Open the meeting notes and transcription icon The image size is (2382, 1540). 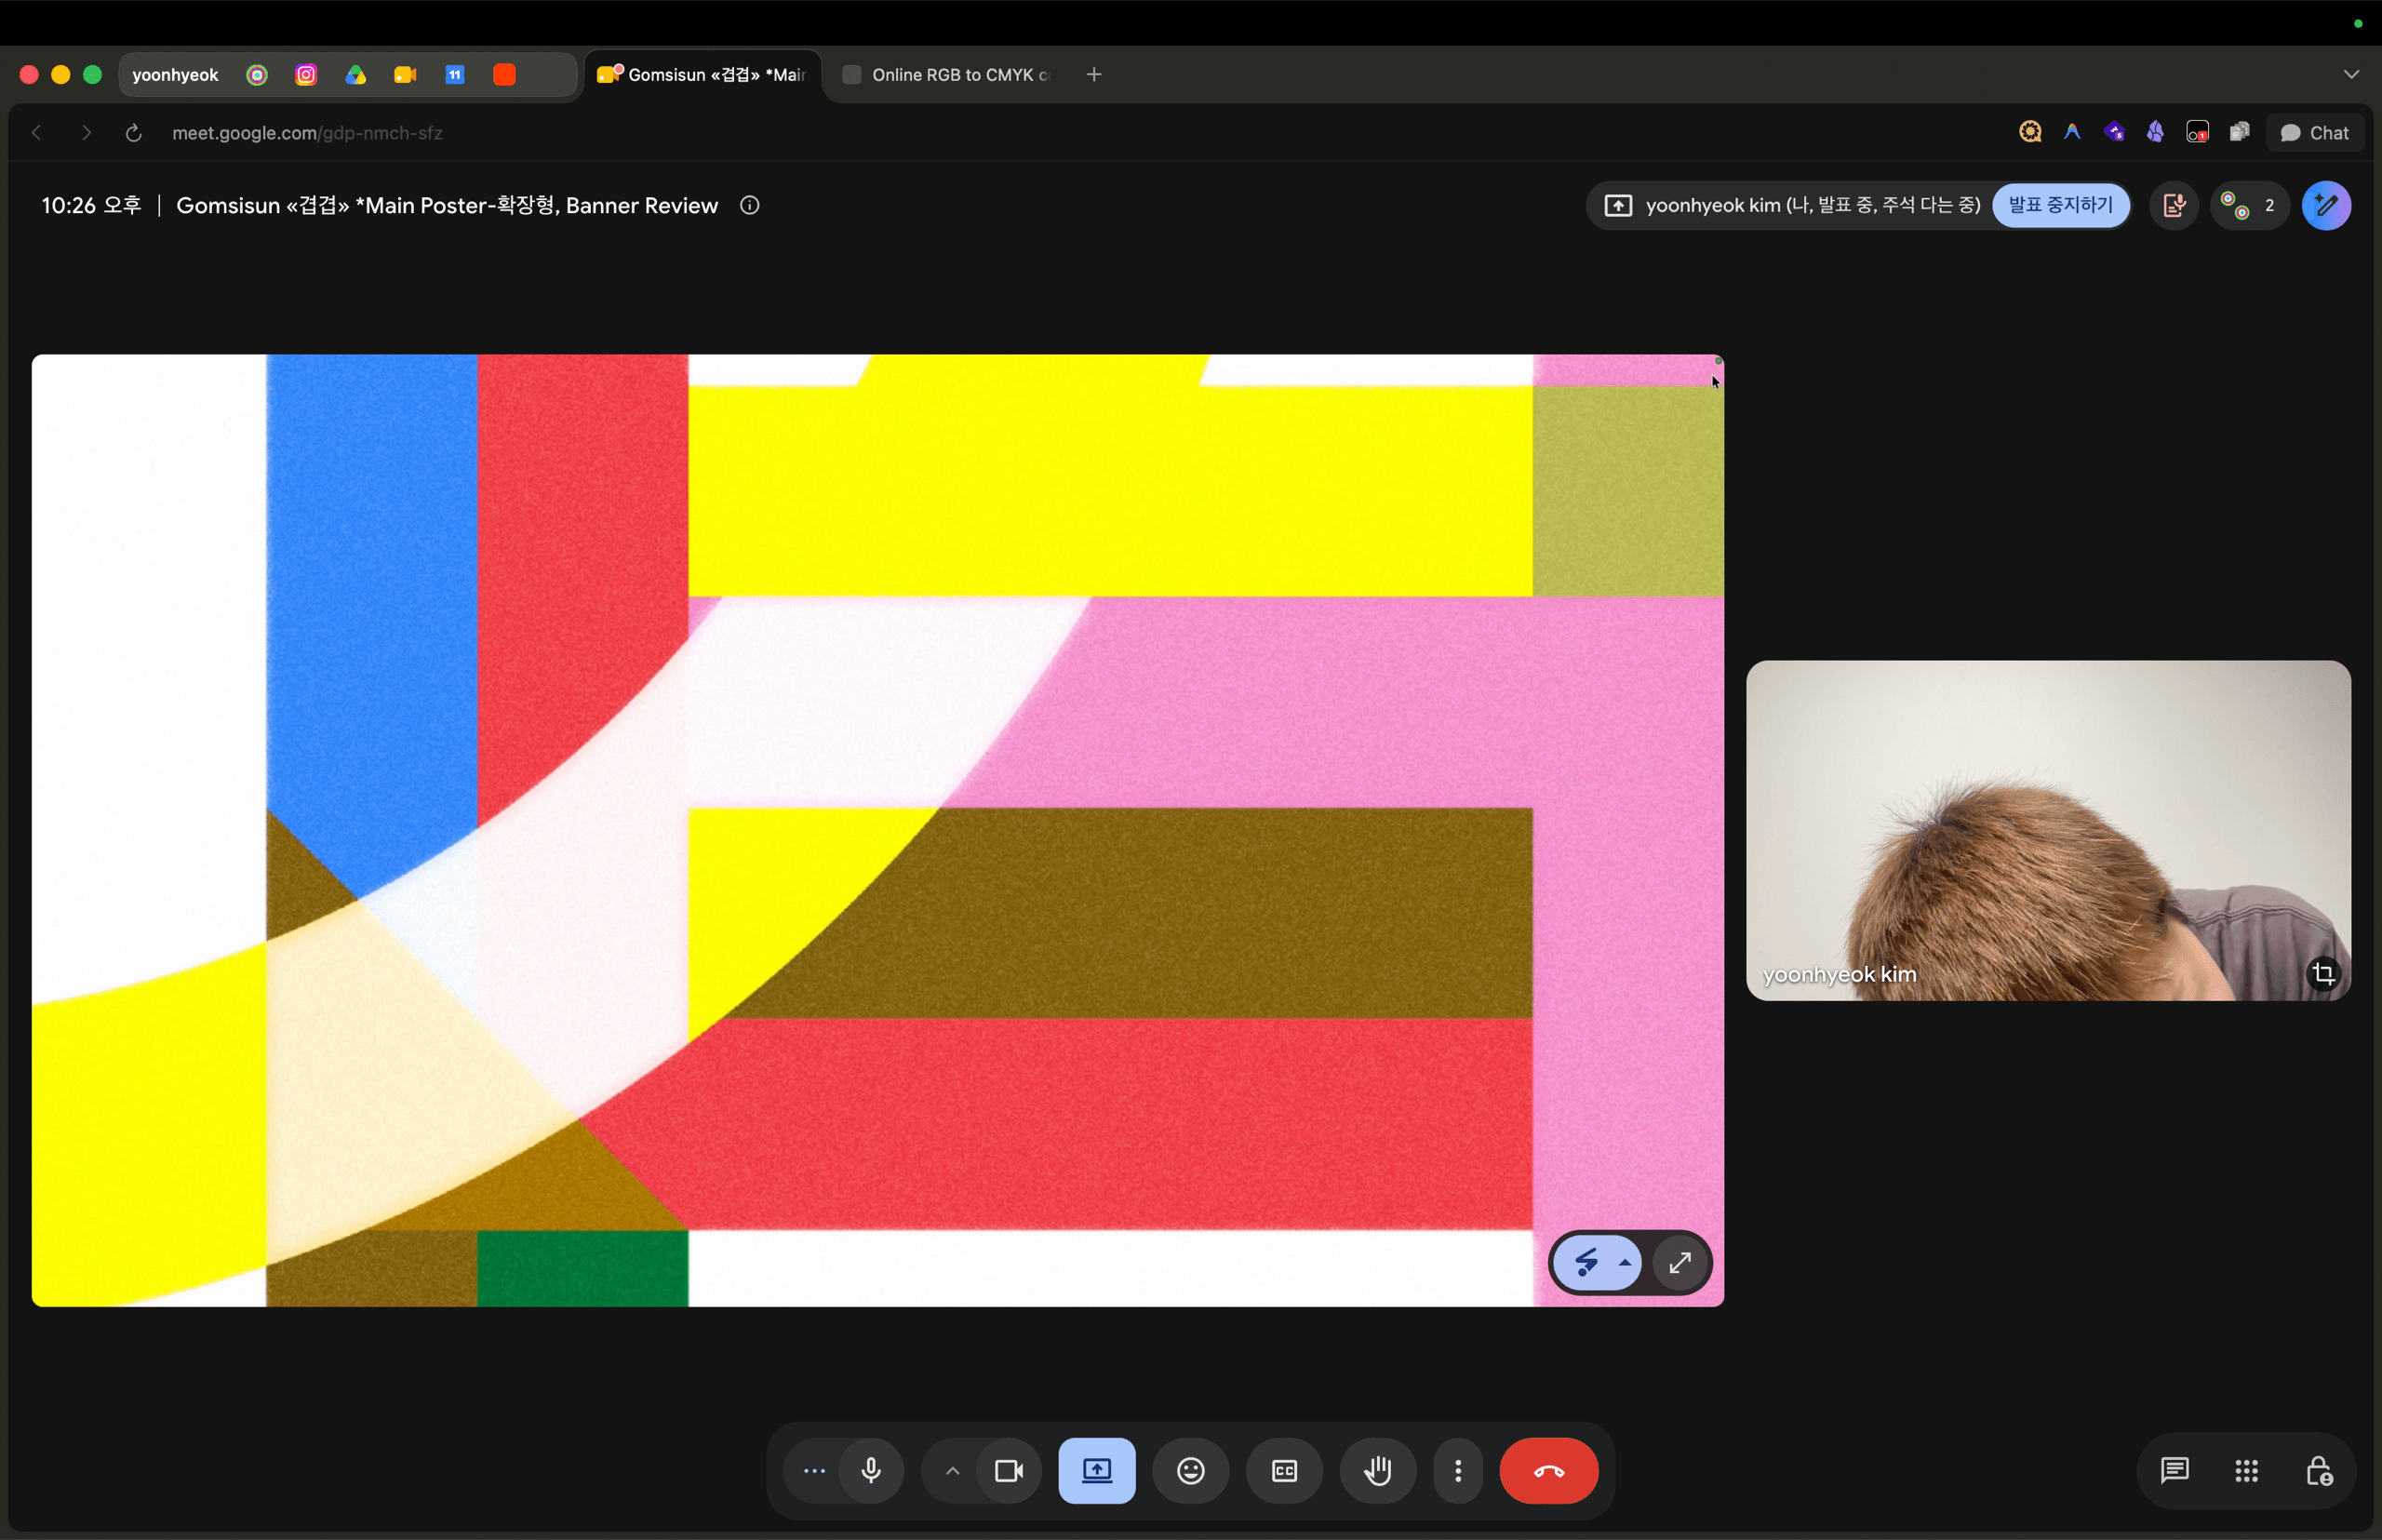pyautogui.click(x=2174, y=205)
